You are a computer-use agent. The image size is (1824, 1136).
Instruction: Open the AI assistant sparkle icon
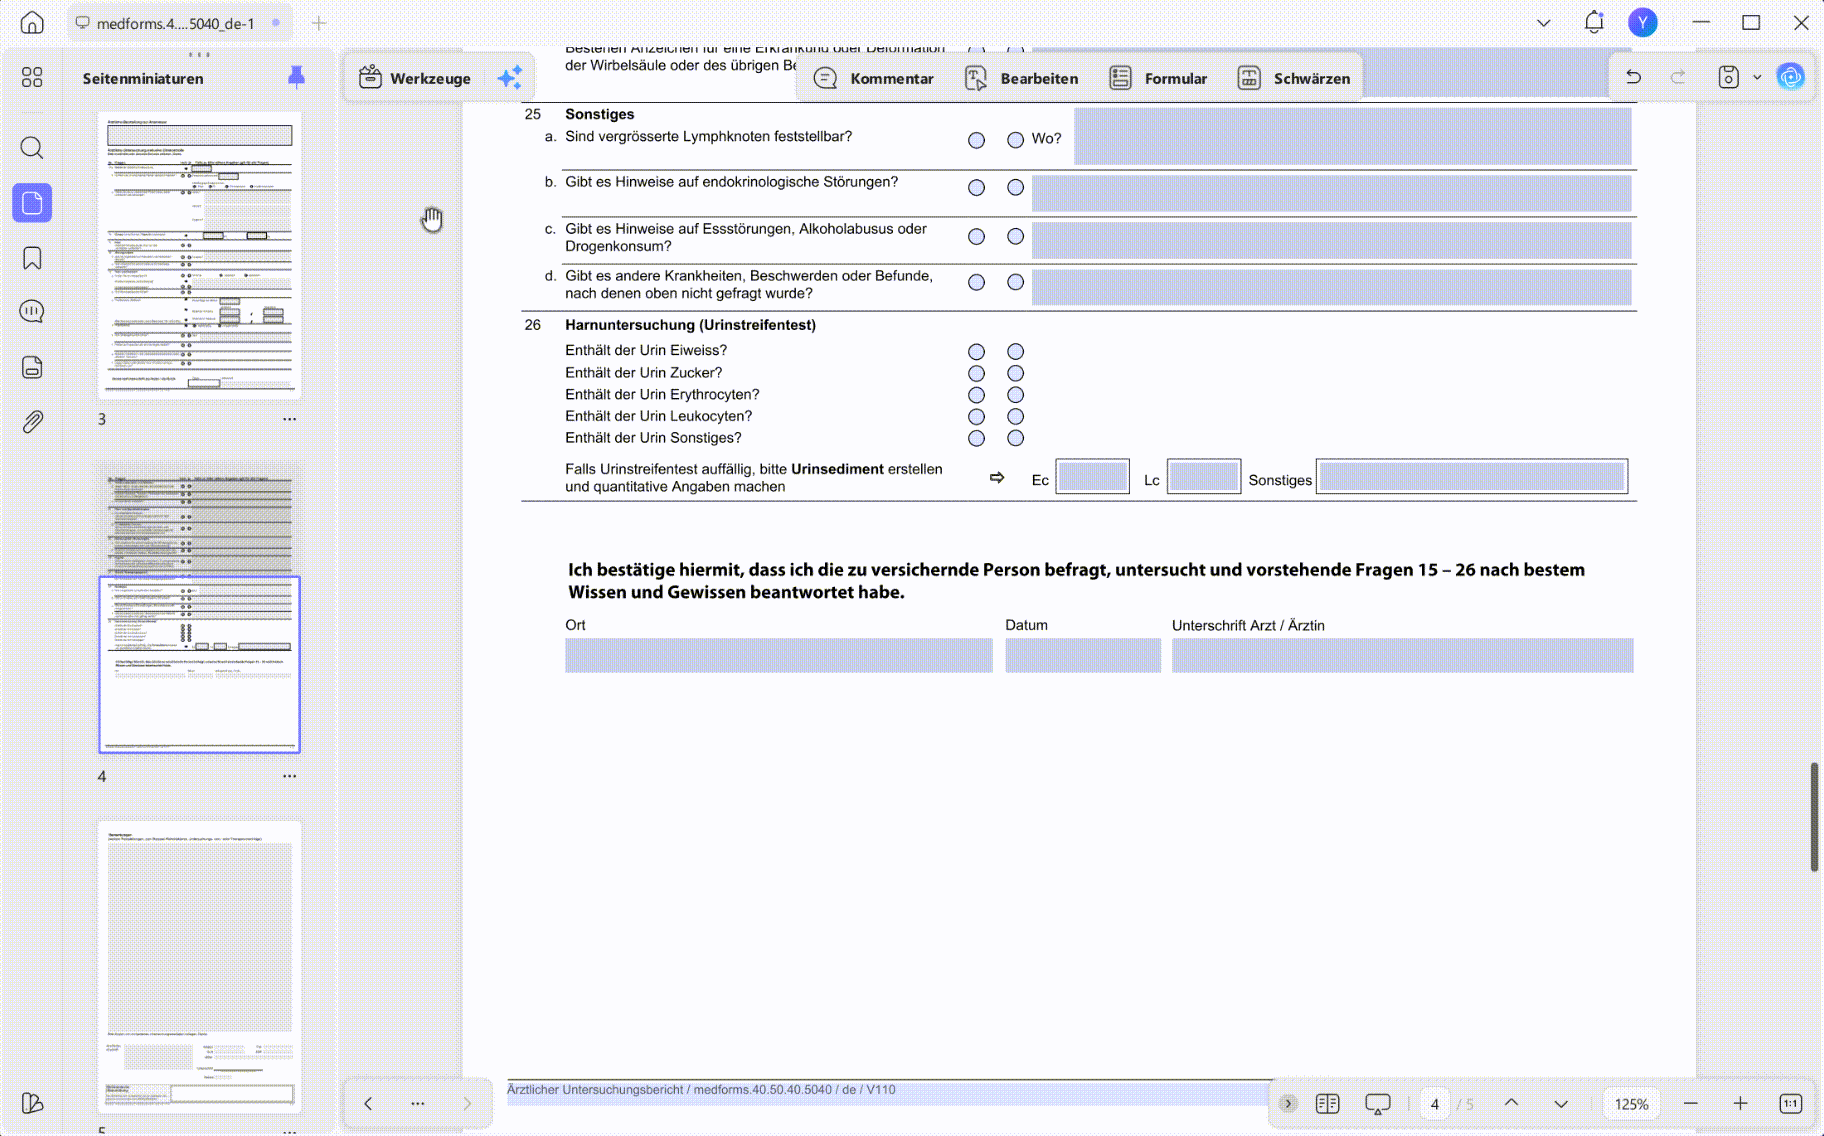[x=510, y=77]
